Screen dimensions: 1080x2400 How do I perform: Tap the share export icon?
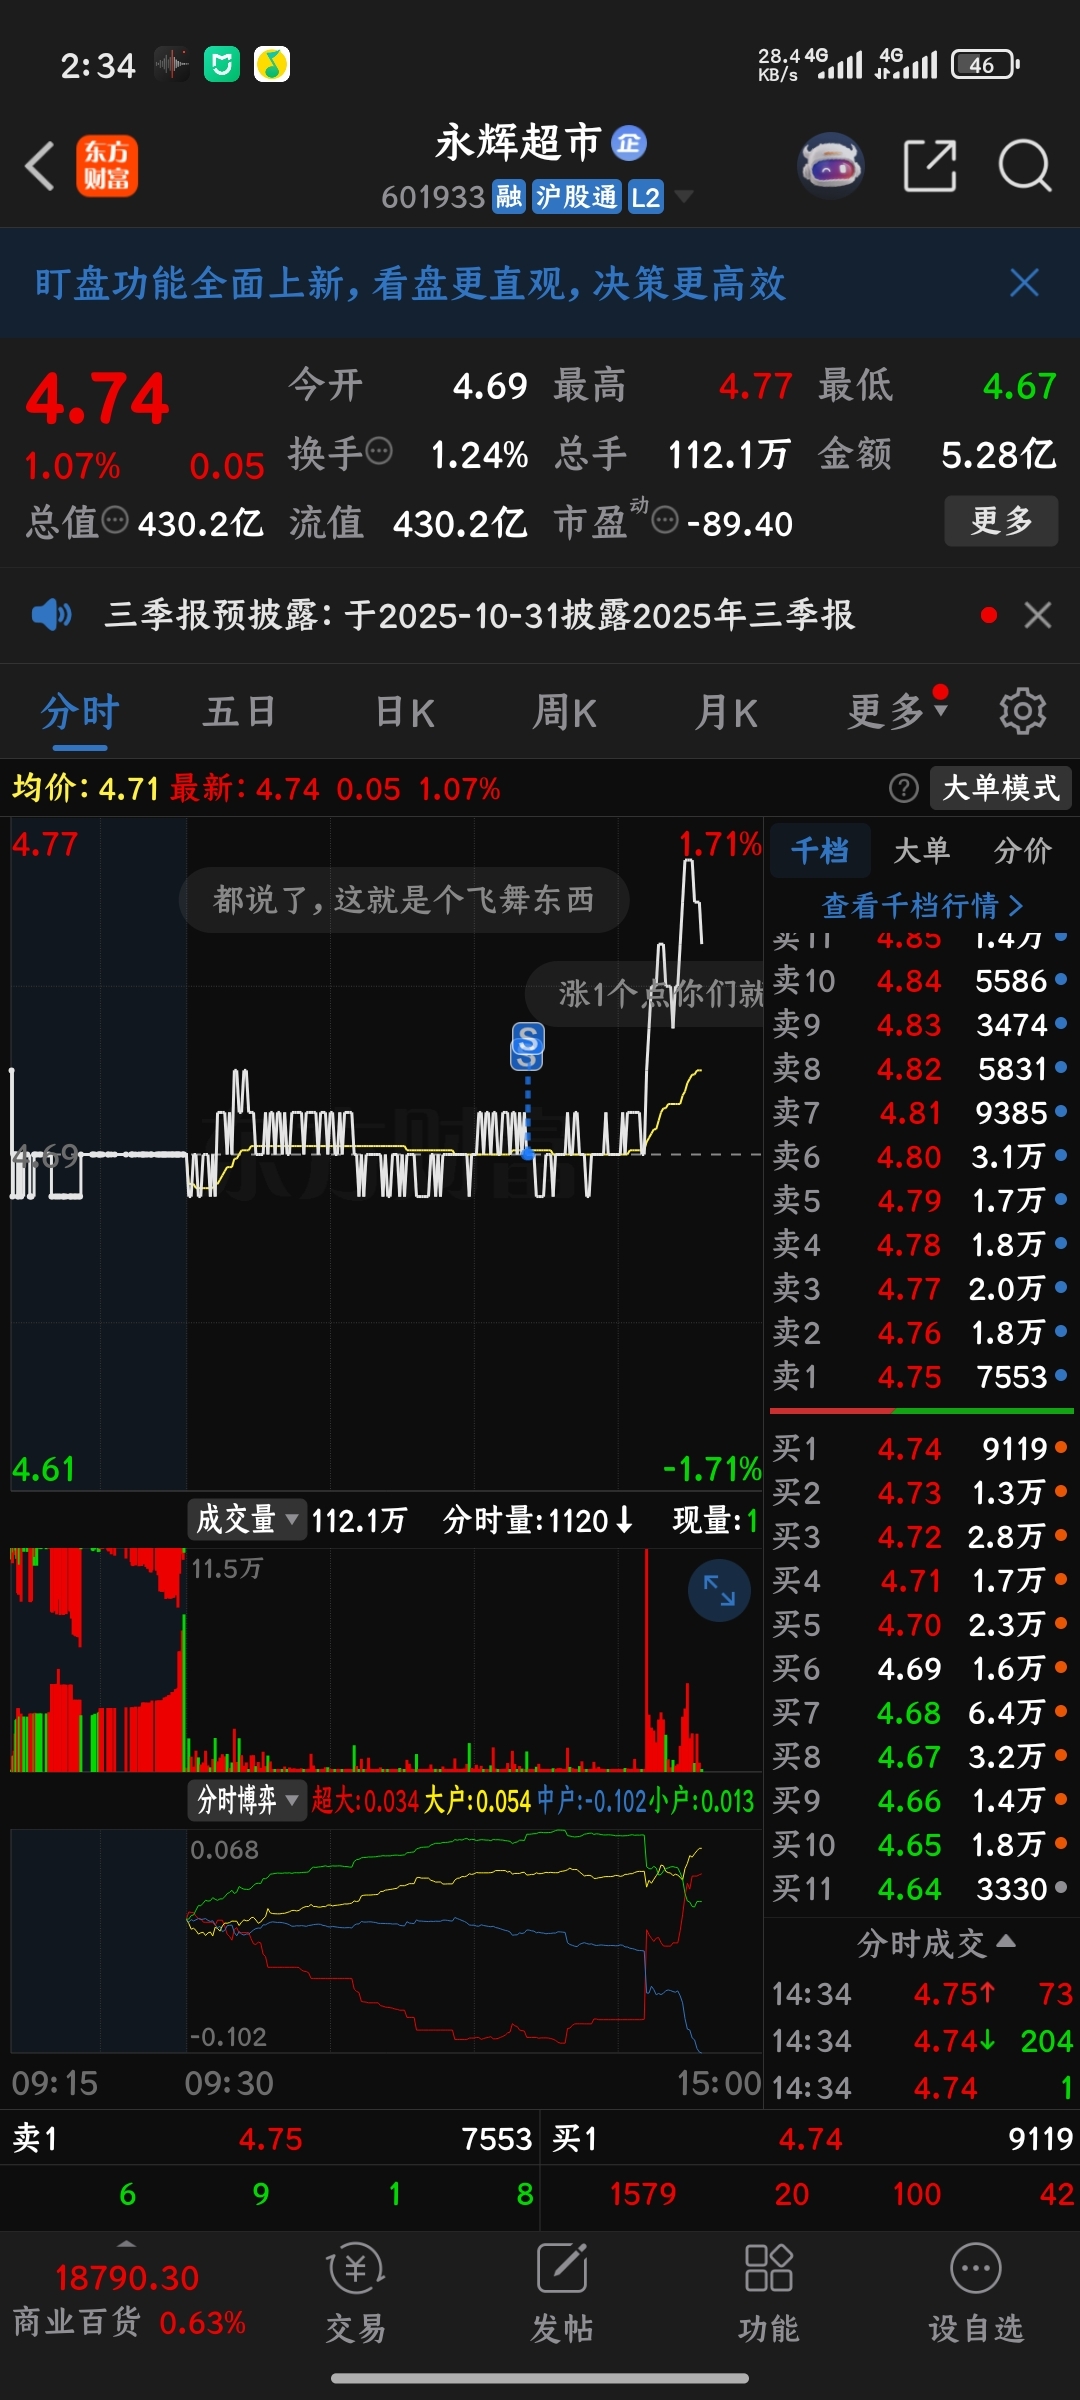[x=930, y=165]
